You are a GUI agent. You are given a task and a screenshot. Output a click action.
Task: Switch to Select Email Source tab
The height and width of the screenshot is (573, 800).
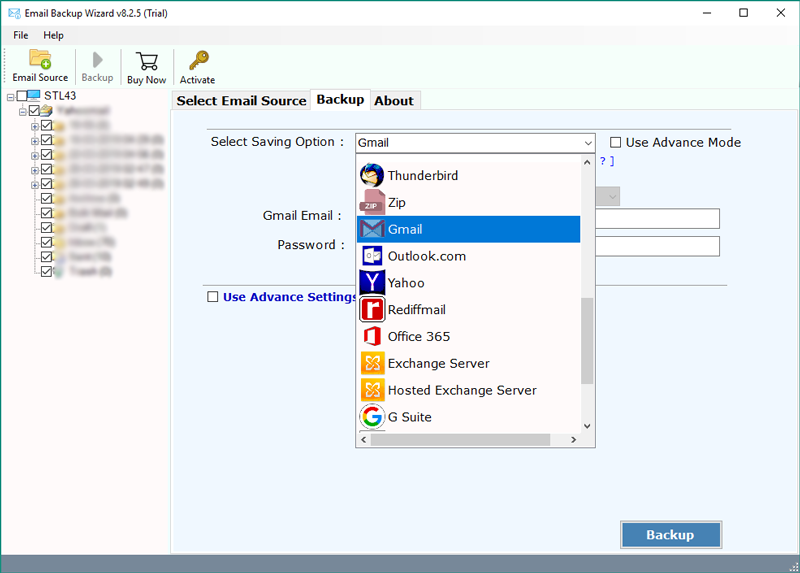(x=241, y=101)
